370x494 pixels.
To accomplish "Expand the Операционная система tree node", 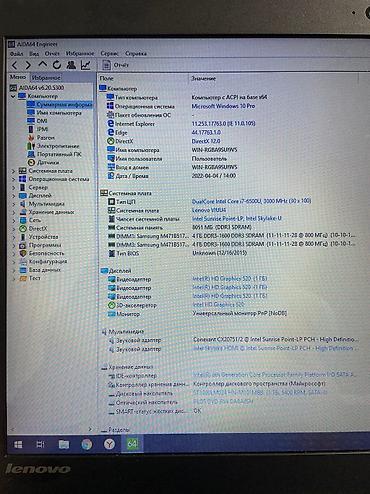I will (x=13, y=179).
